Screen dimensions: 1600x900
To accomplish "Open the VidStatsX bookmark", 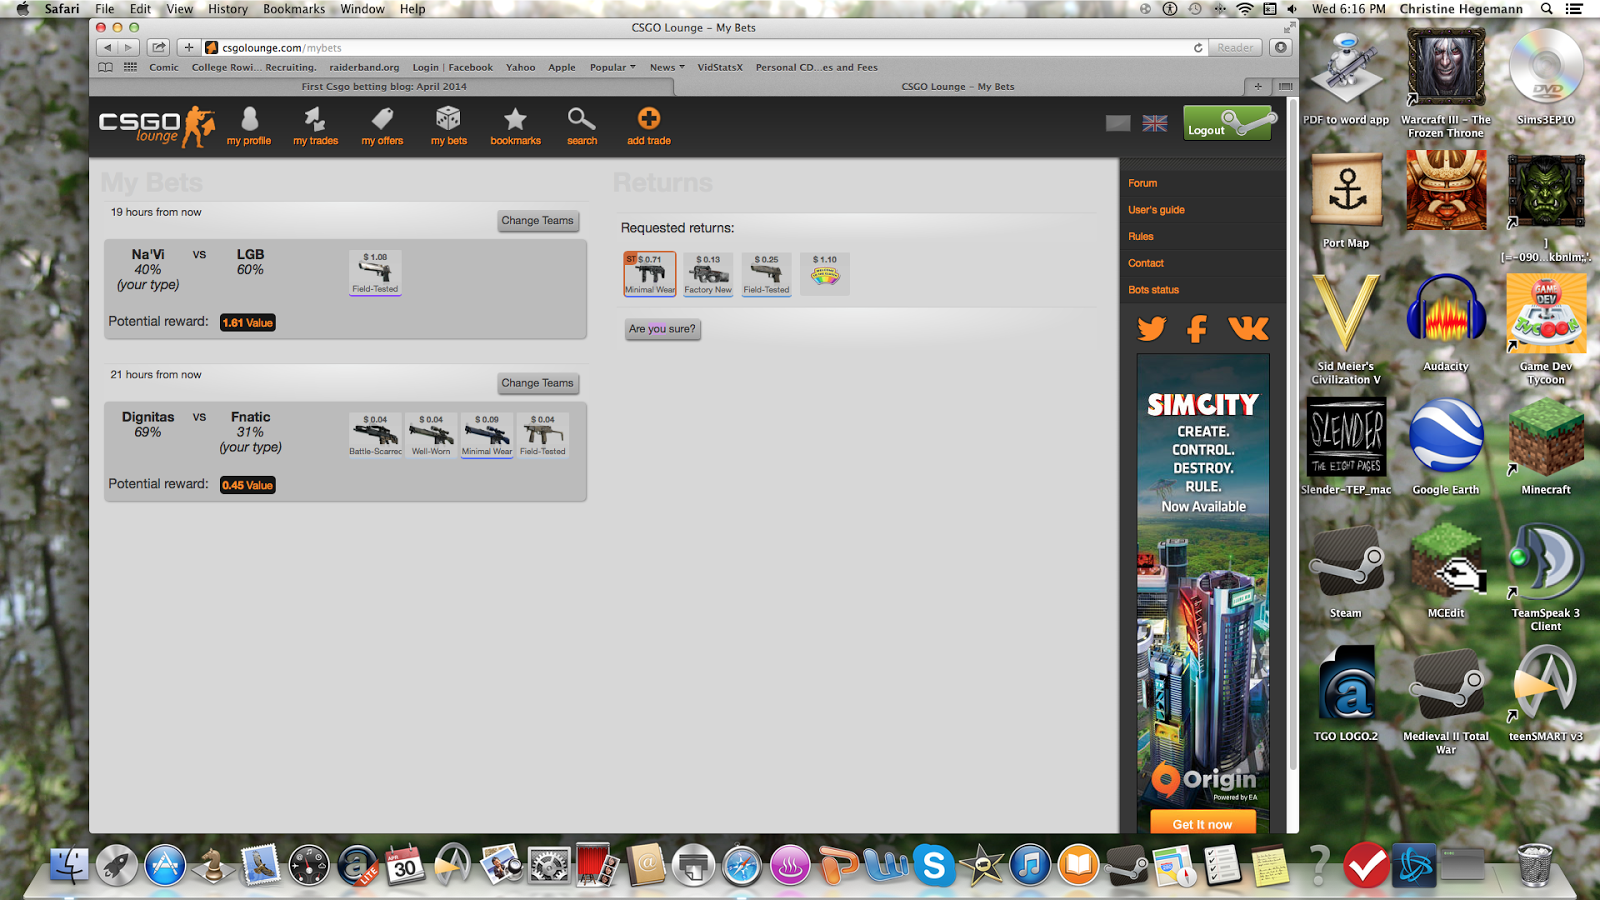I will [720, 67].
